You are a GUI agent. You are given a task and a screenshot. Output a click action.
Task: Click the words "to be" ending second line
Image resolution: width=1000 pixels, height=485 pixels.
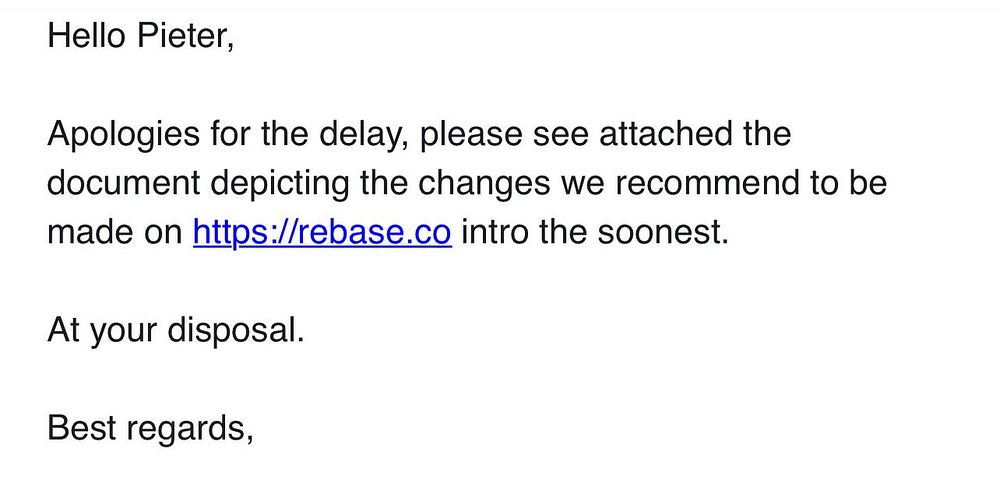pos(856,183)
